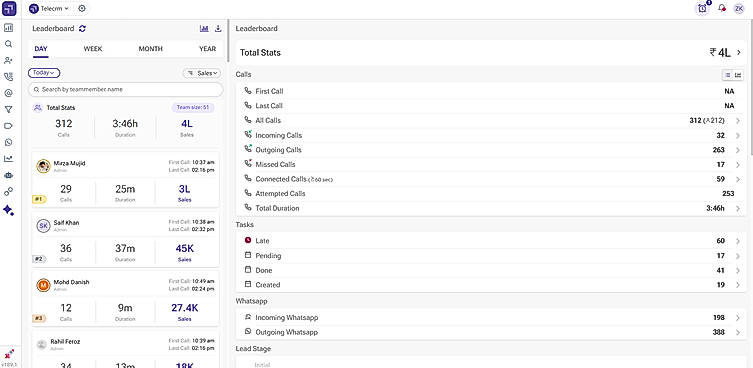Screen dimensions: 753x368
Task: Open the notifications bell icon
Action: (721, 8)
